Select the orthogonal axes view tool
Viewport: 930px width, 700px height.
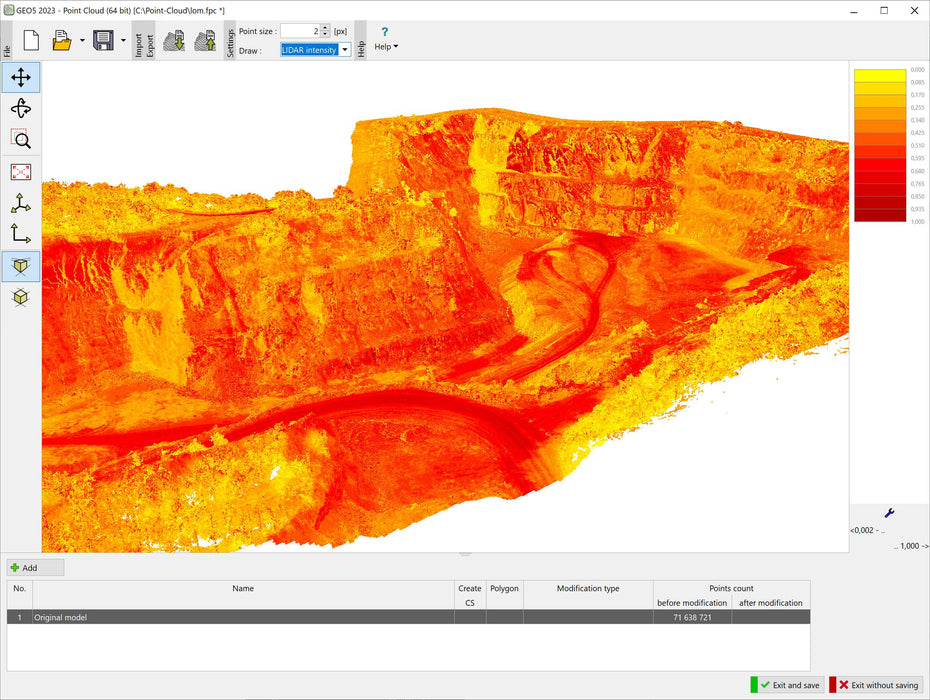[x=21, y=234]
